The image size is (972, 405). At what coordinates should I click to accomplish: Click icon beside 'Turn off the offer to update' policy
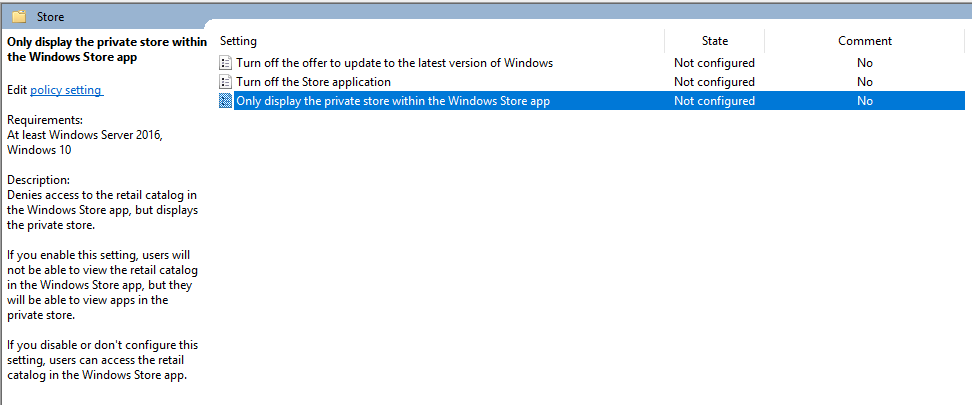tap(226, 63)
